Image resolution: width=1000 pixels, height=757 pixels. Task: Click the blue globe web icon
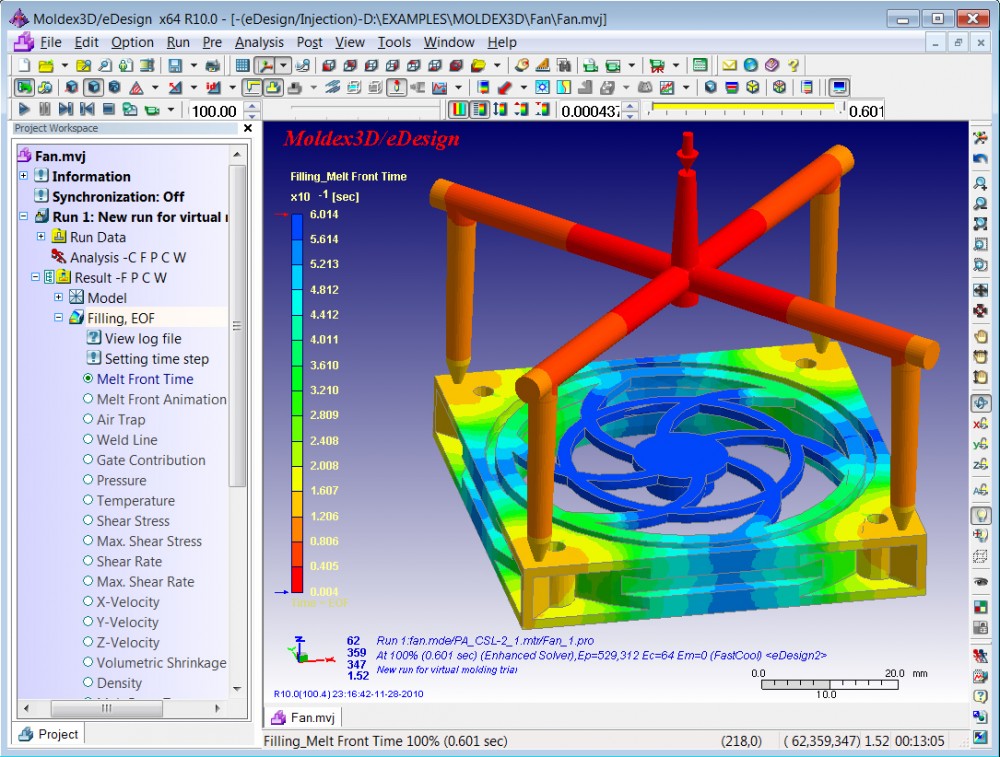click(x=751, y=65)
